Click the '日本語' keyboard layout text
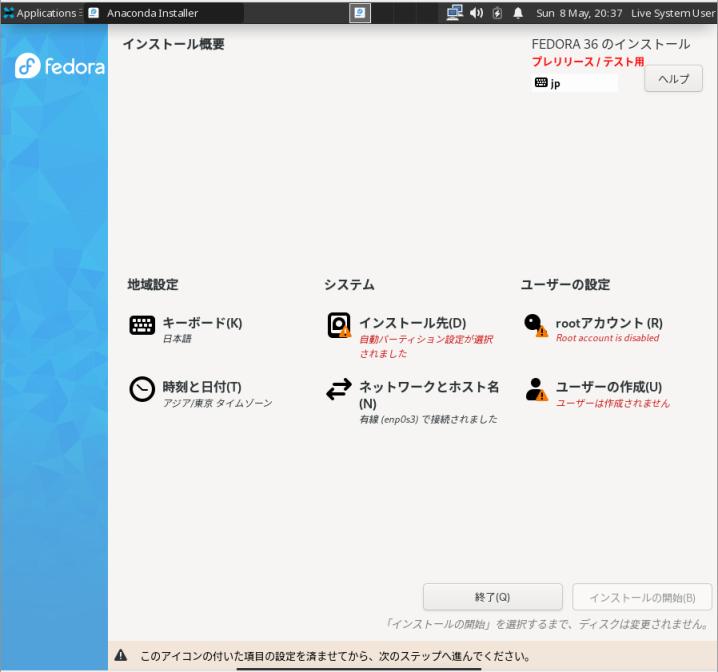The width and height of the screenshot is (718, 672). click(177, 338)
